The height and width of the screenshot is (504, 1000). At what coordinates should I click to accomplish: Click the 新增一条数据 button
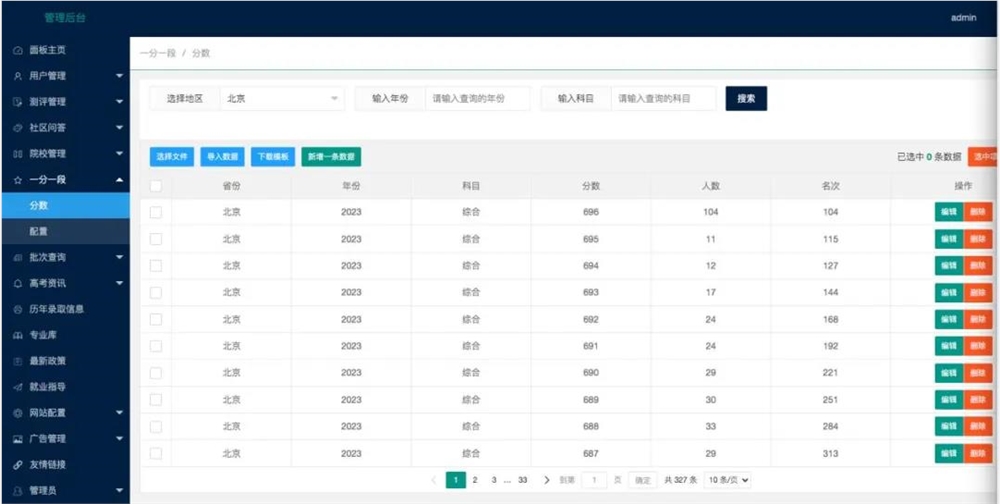(x=332, y=157)
